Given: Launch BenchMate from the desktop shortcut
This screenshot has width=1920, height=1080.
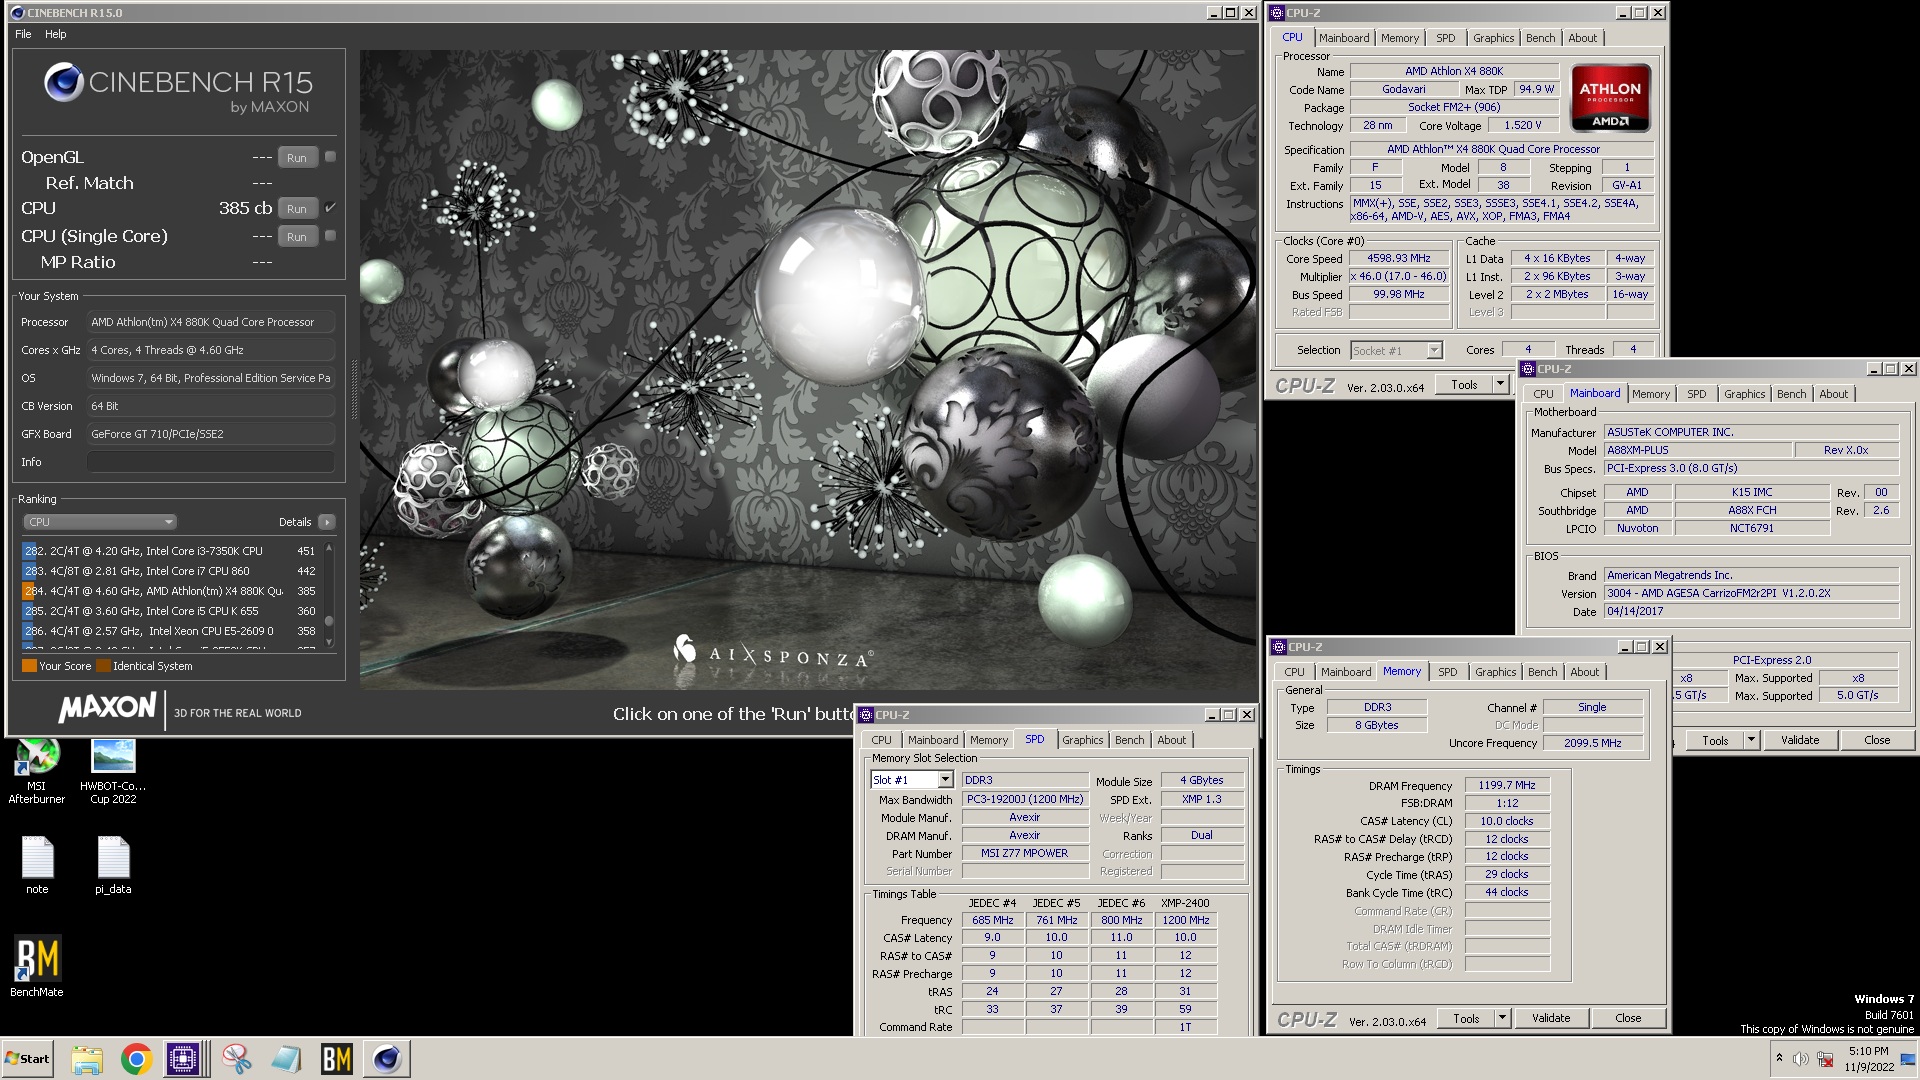Looking at the screenshot, I should pos(37,967).
